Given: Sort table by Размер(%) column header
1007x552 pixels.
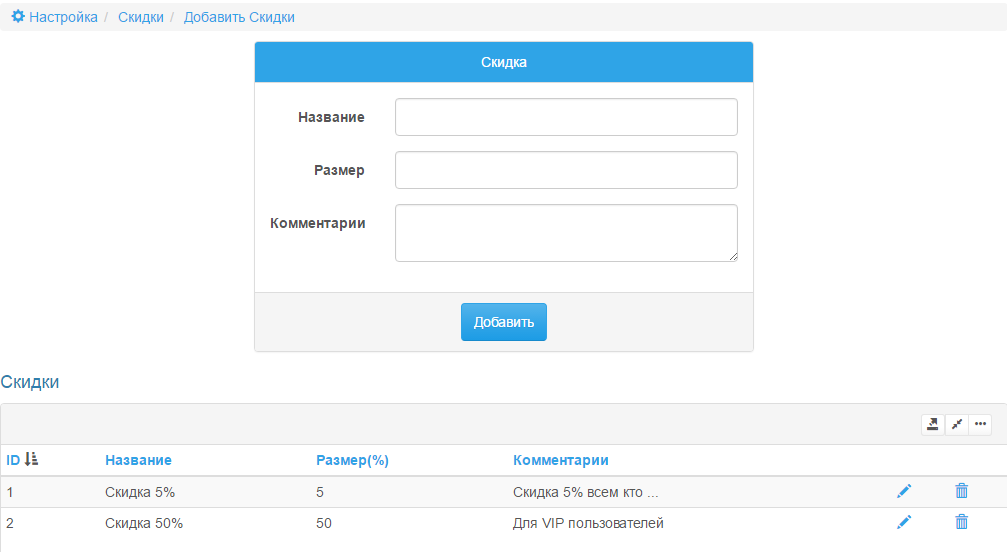Looking at the screenshot, I should [x=352, y=460].
